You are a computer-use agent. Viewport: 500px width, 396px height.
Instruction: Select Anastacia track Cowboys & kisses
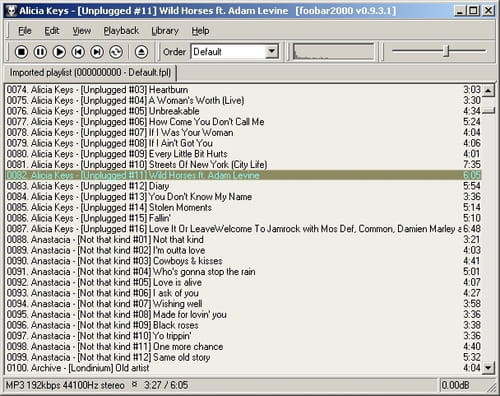243,261
